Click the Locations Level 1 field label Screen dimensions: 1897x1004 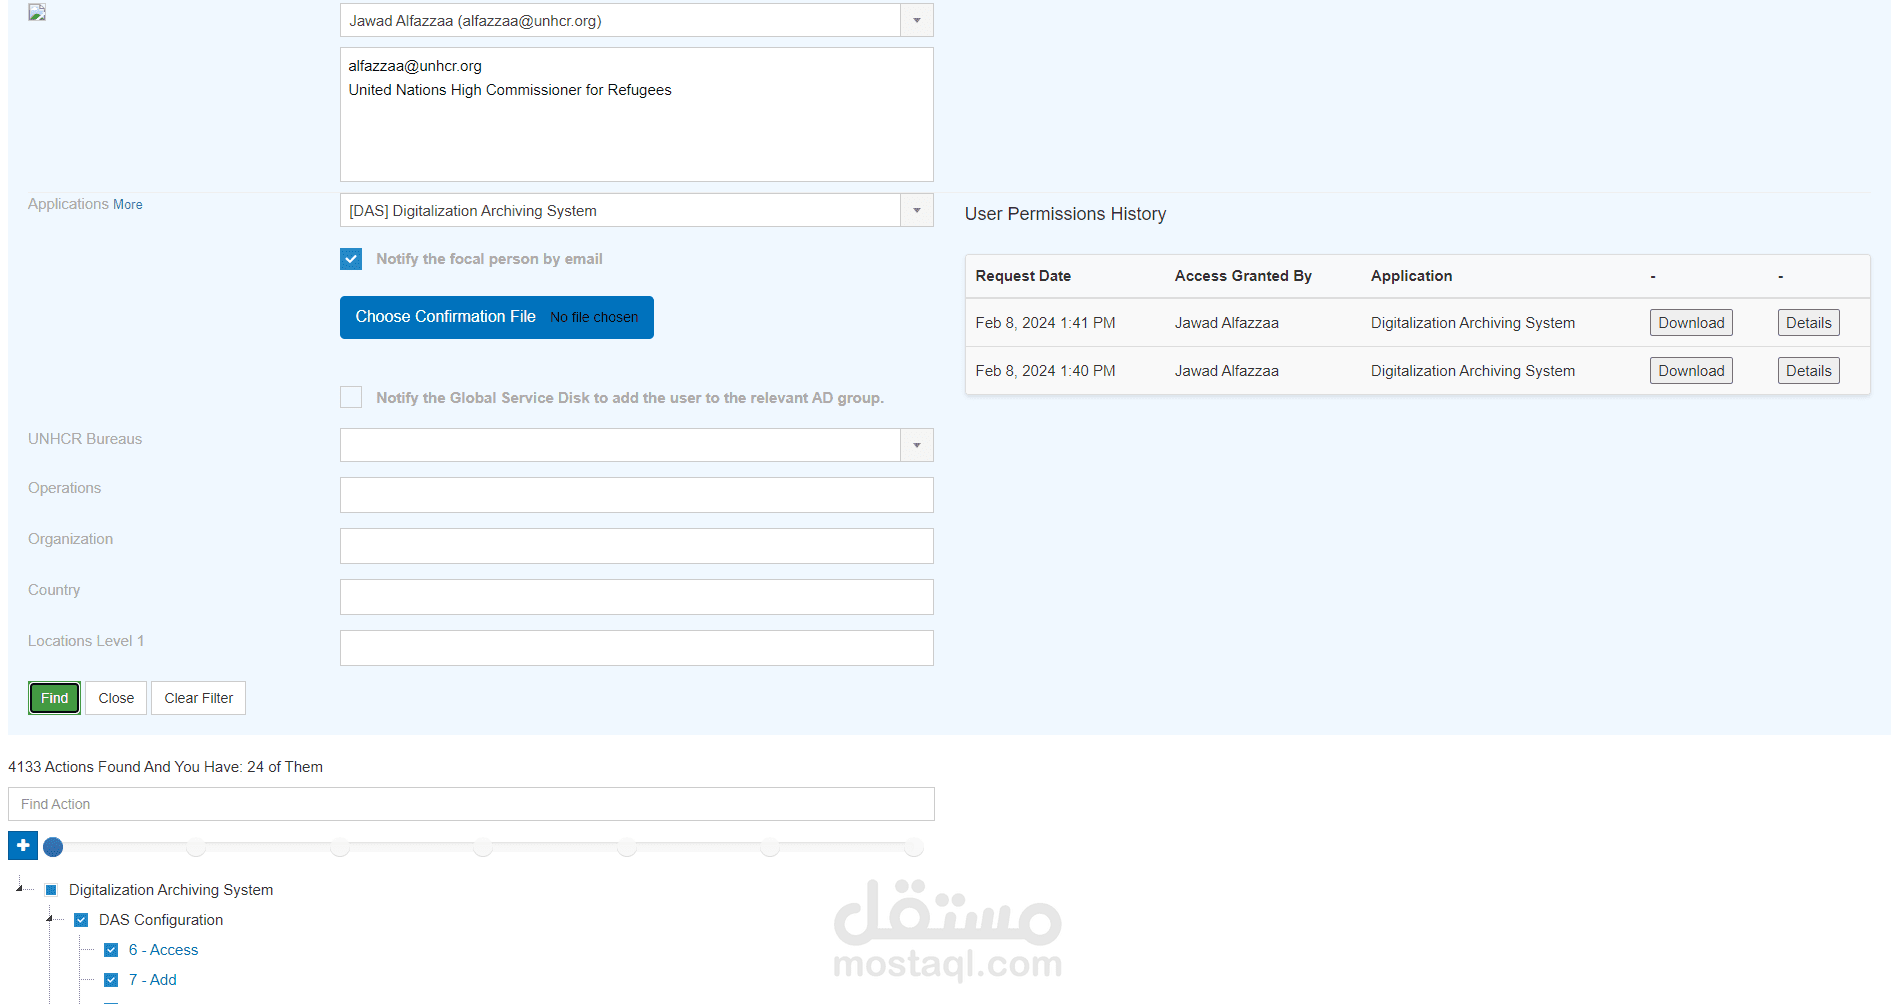(x=86, y=641)
